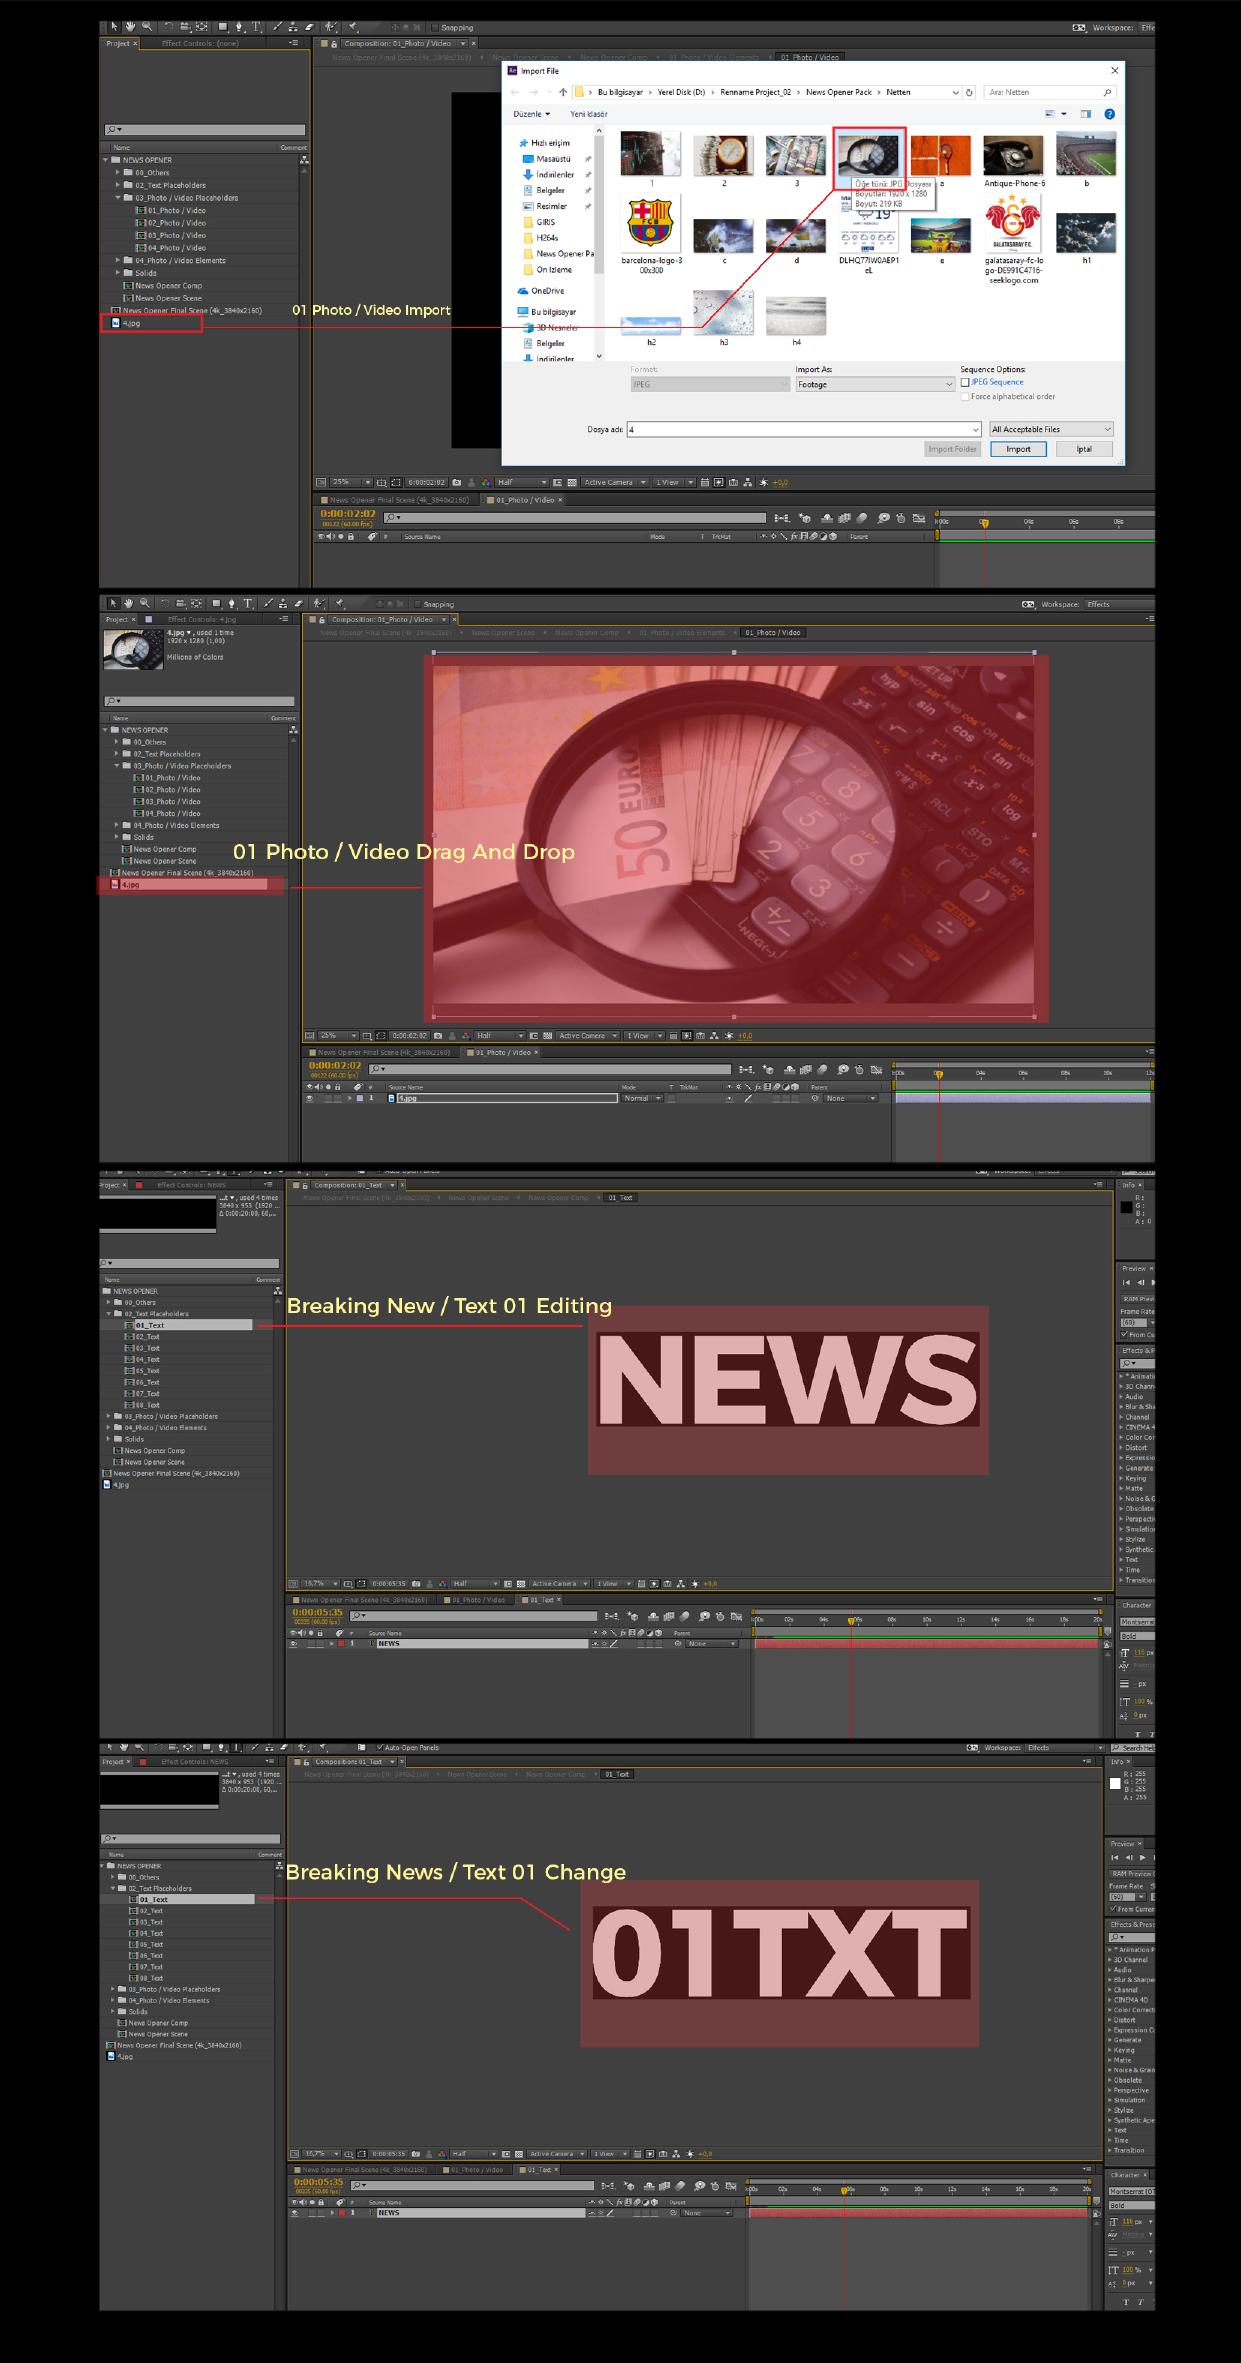Select the Hand tool in euro-photo window toolbar
Screen dimensions: 1241x2363
tap(129, 603)
